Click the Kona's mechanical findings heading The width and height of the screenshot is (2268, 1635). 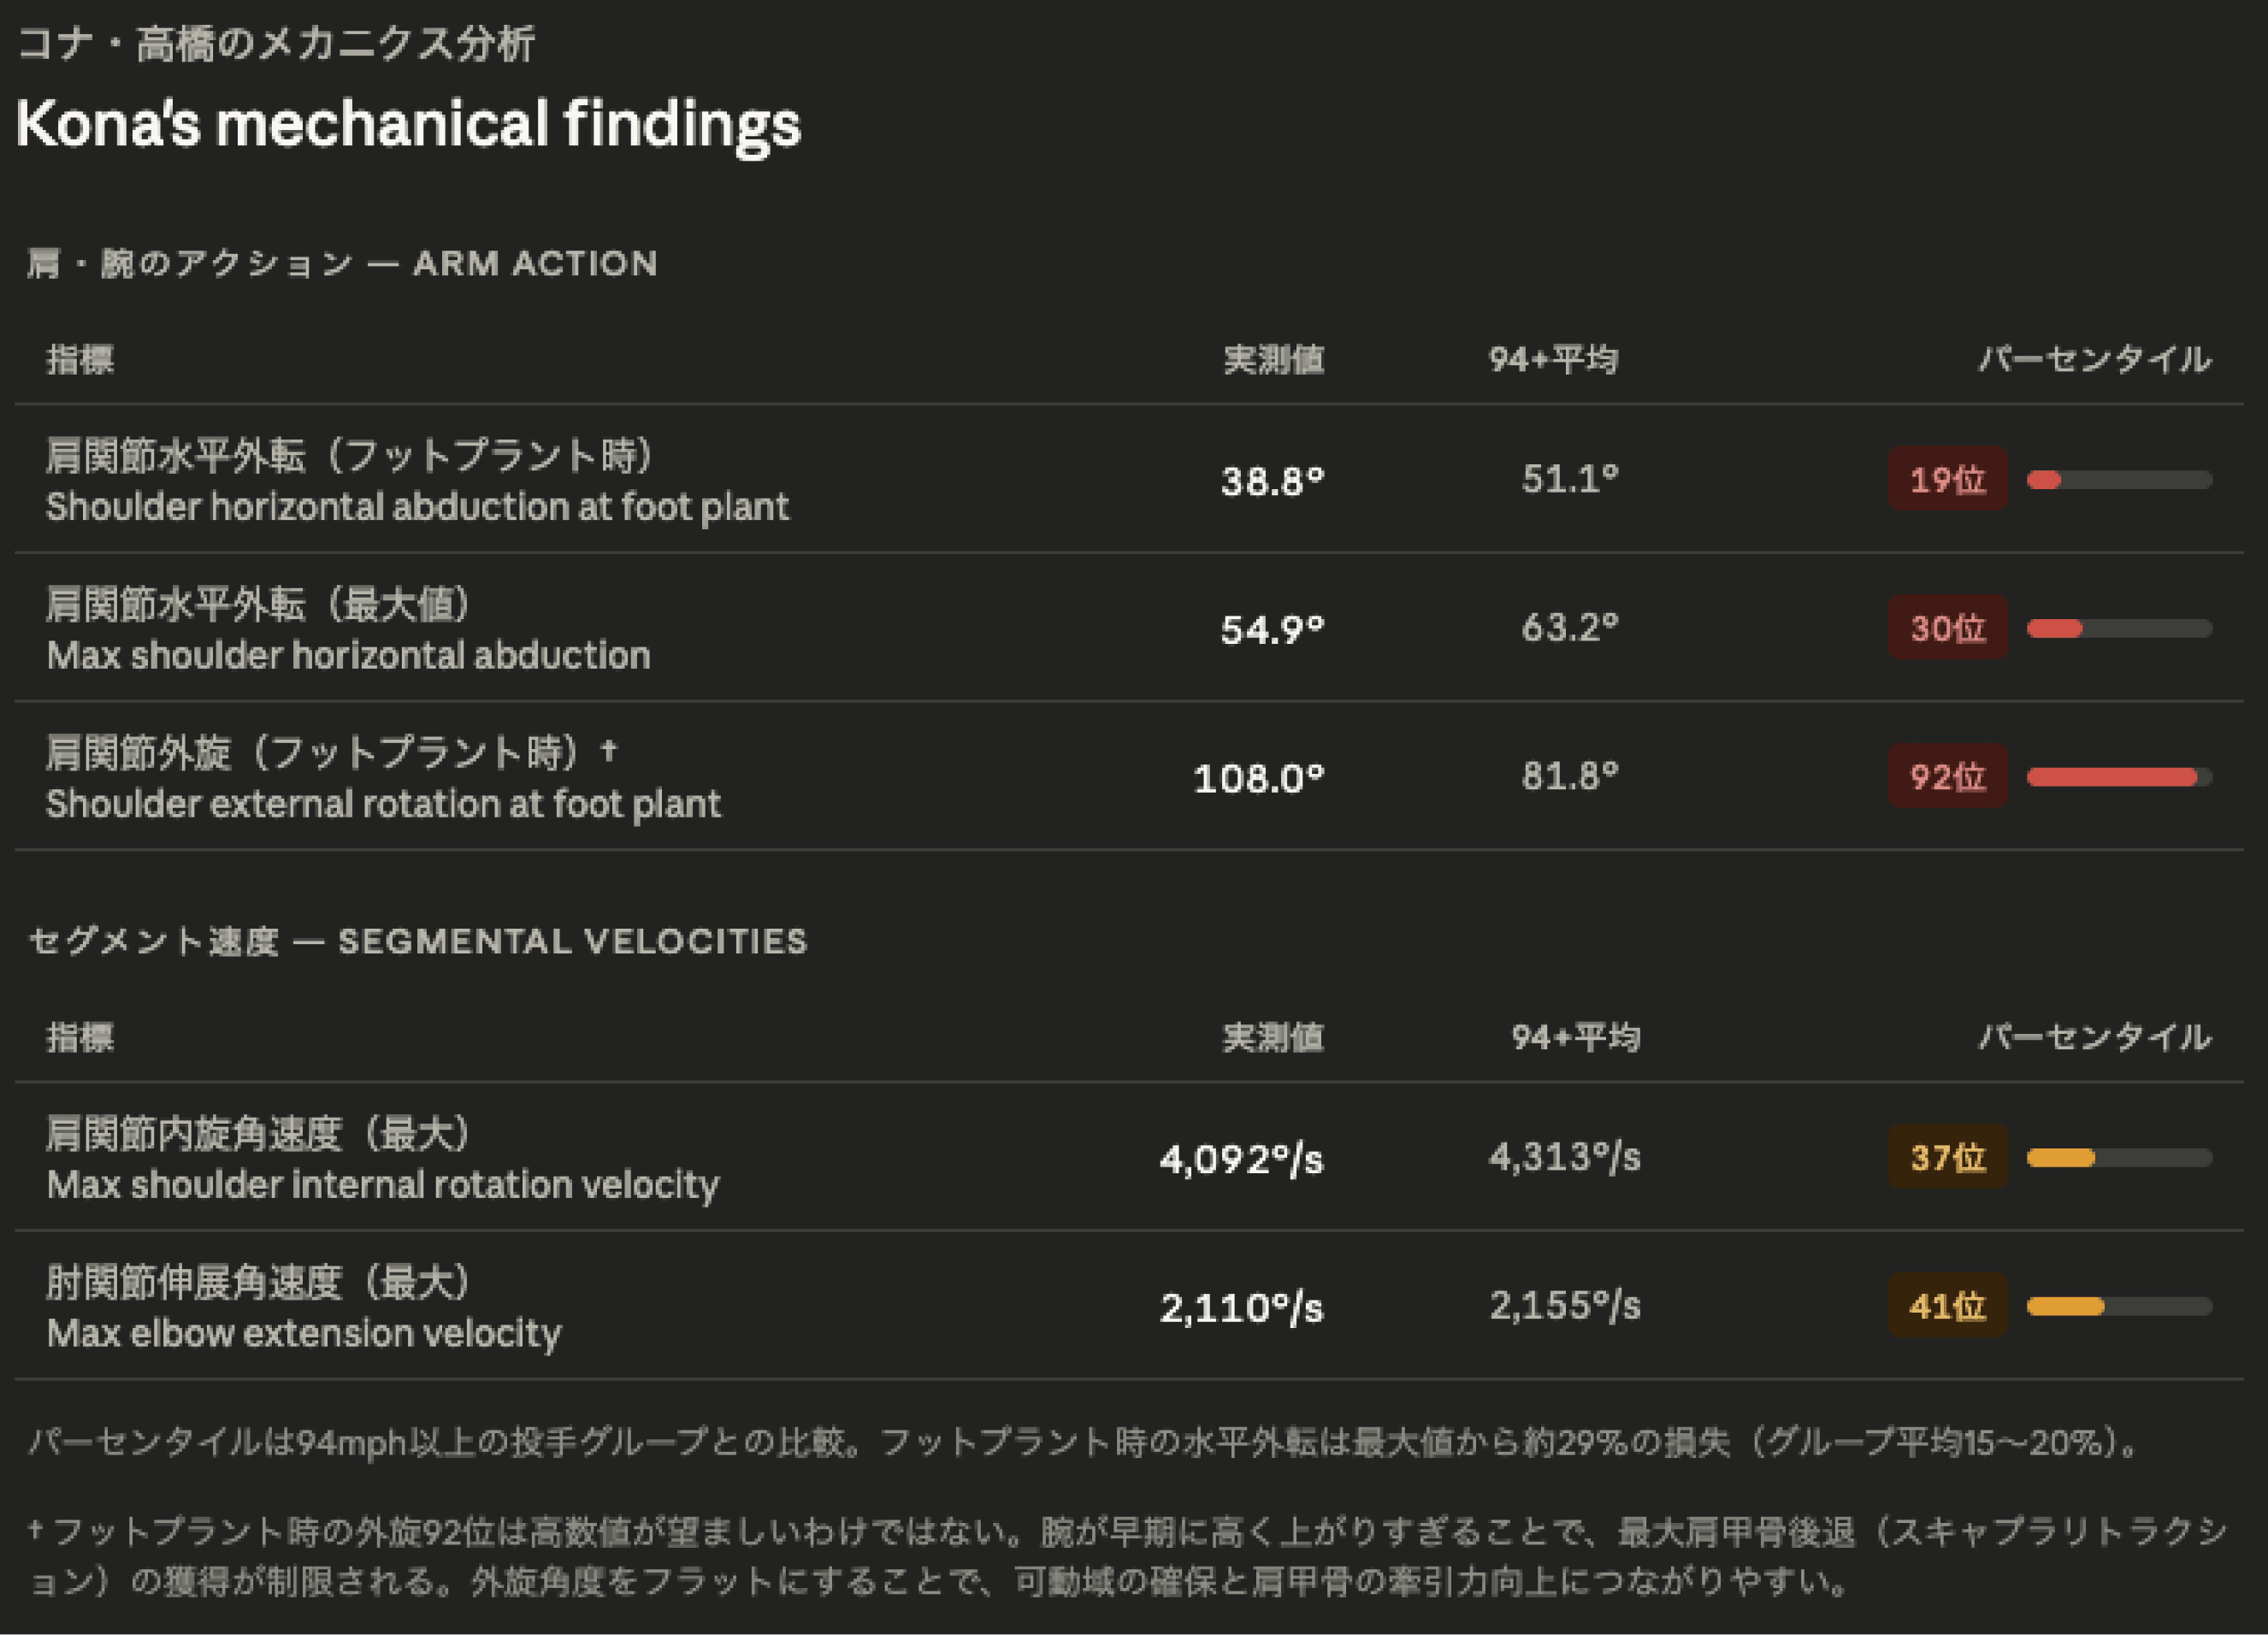[x=408, y=124]
